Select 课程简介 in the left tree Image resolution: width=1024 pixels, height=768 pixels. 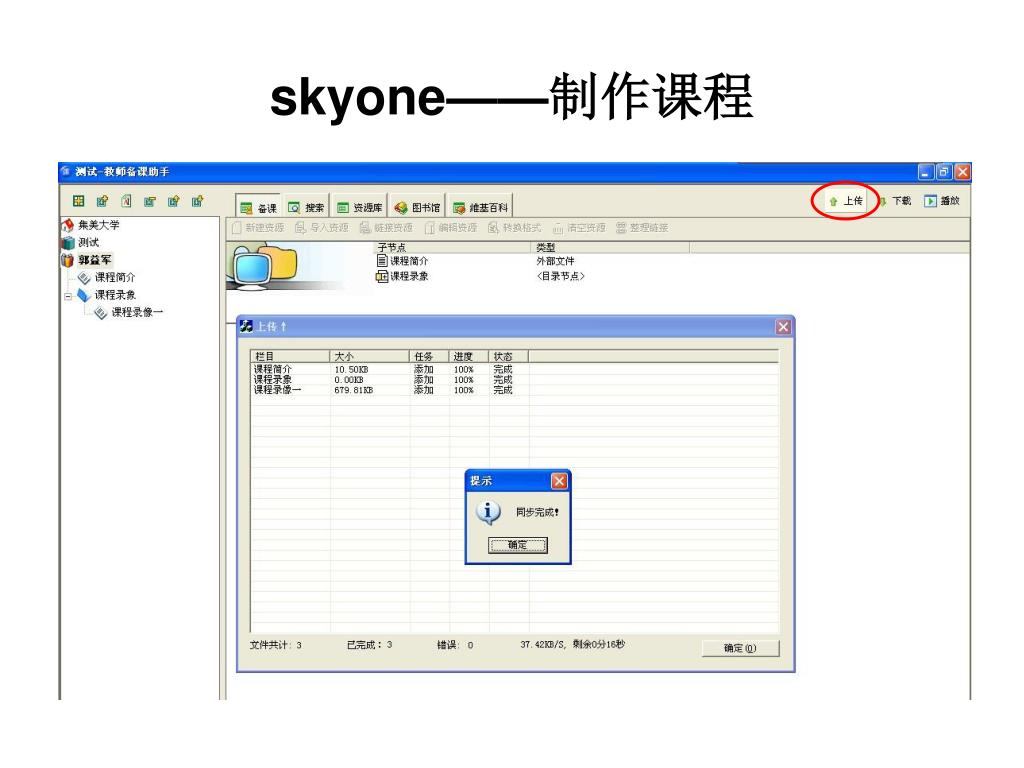115,278
